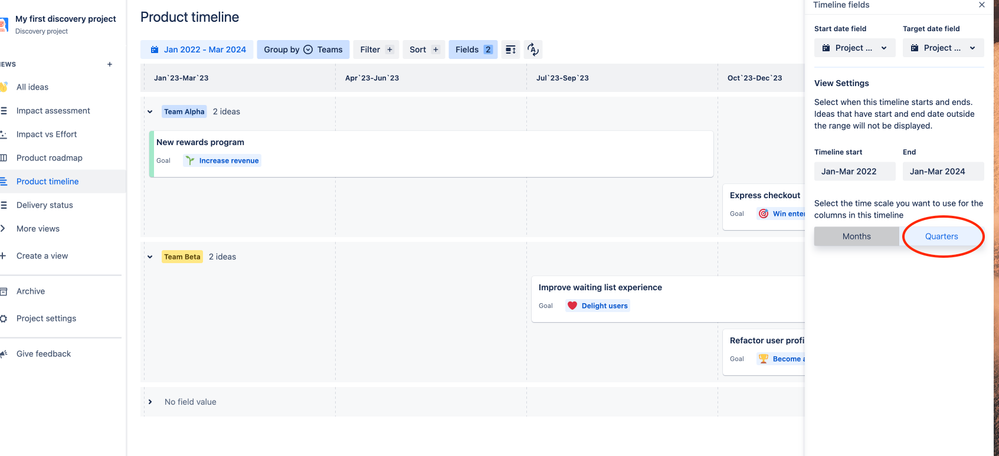The image size is (999, 456).
Task: Click Create a view
Action: point(42,256)
